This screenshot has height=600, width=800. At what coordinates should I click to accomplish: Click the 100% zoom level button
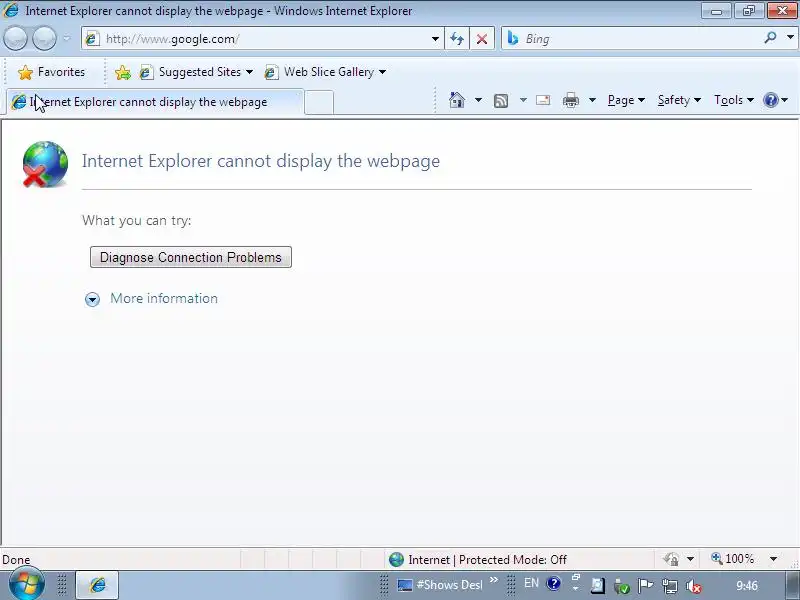pyautogui.click(x=733, y=559)
